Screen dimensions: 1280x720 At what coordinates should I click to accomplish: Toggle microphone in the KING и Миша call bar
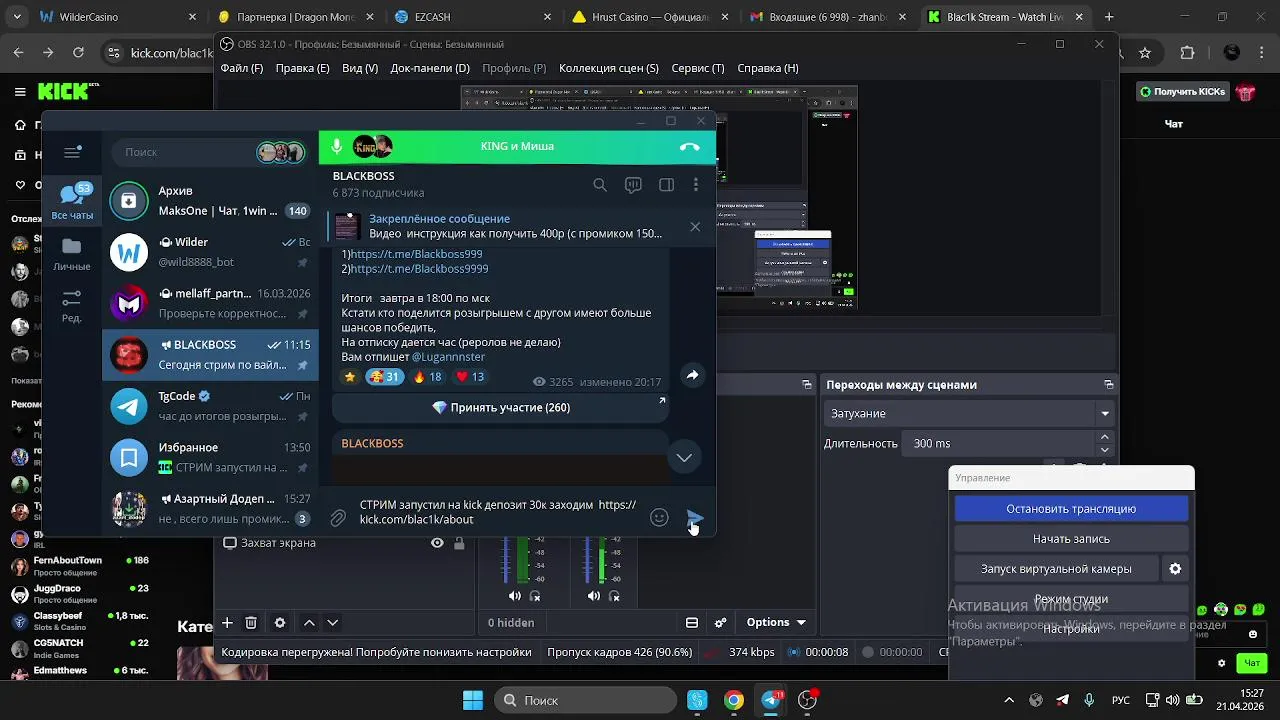pos(337,146)
